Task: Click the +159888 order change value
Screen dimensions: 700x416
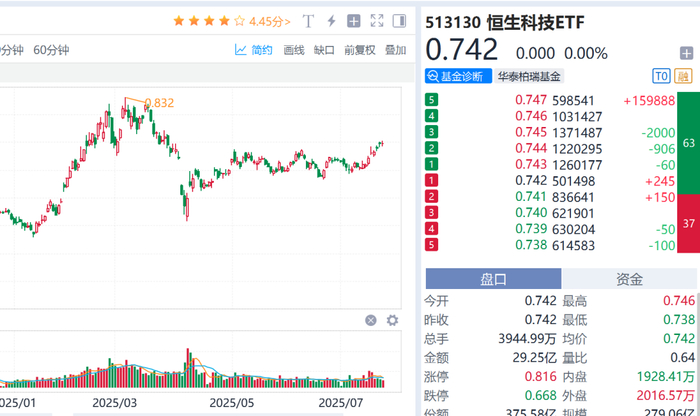Action: [x=649, y=101]
